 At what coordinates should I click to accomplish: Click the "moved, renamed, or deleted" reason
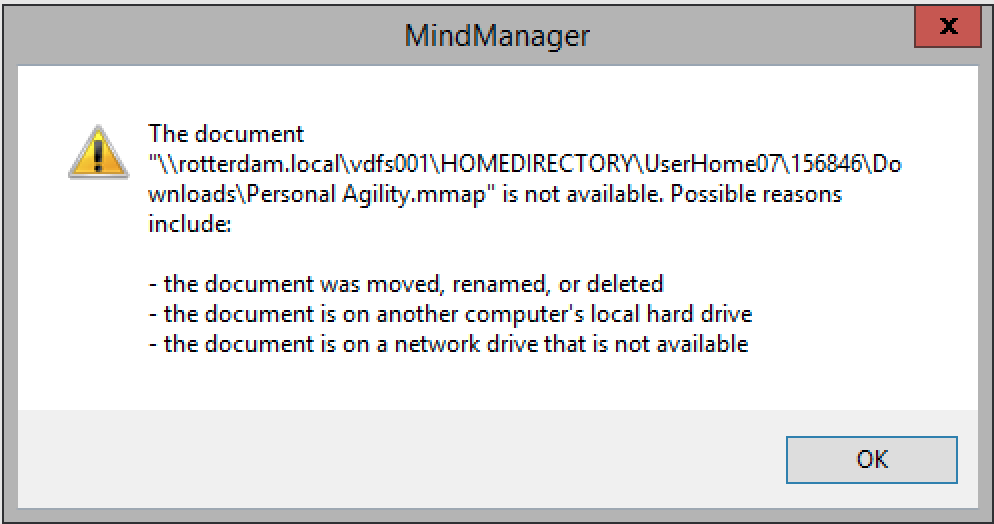(x=523, y=284)
